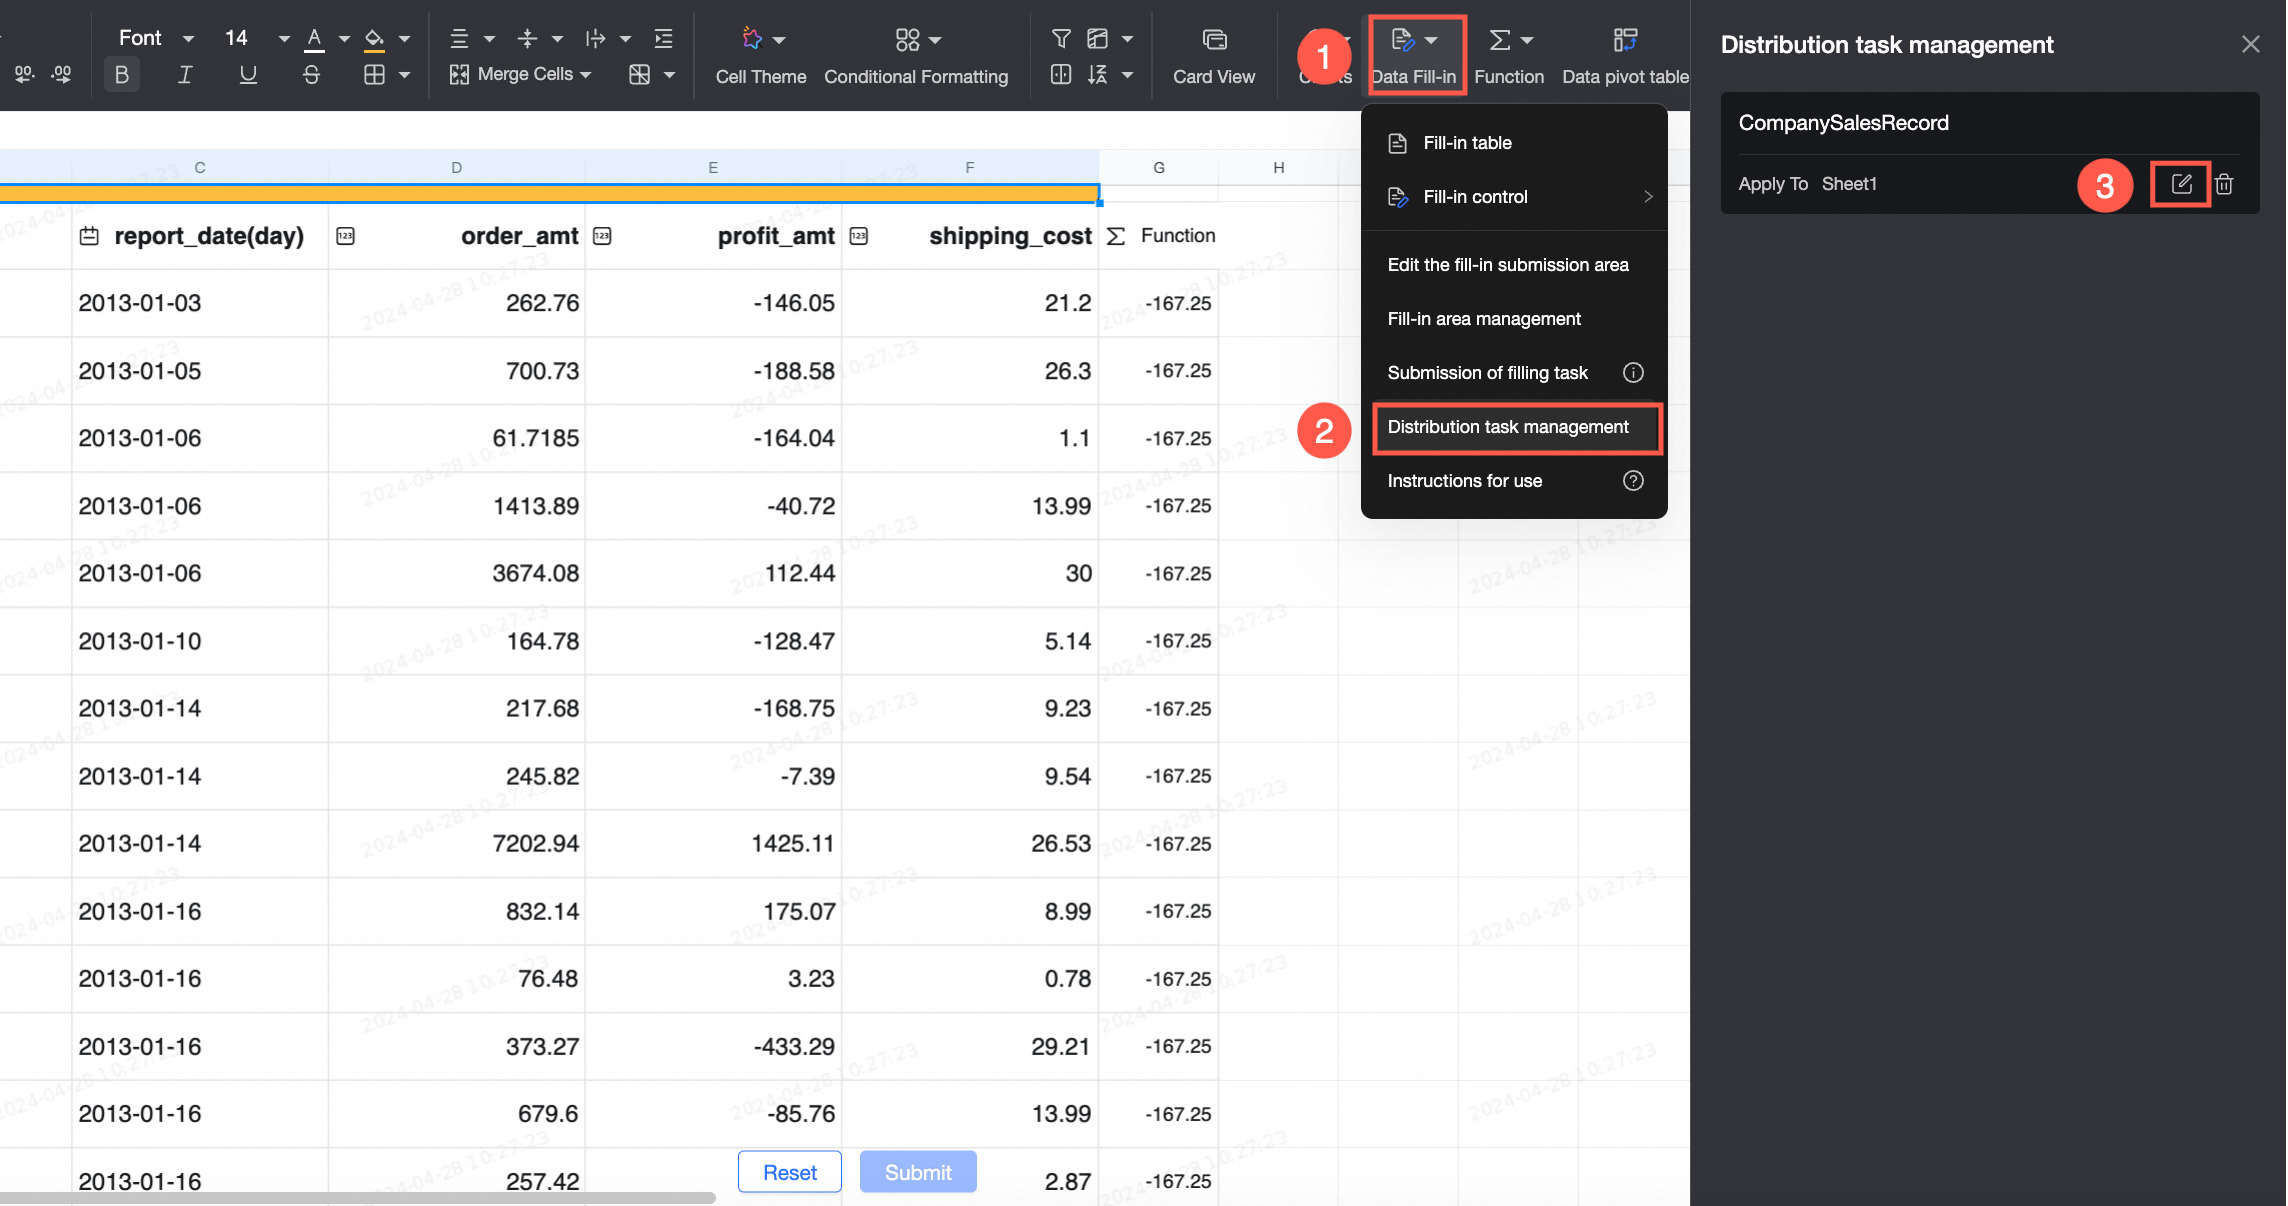Screen dimensions: 2288x1206
Task: Select Distribution task management menu item
Action: (1508, 427)
